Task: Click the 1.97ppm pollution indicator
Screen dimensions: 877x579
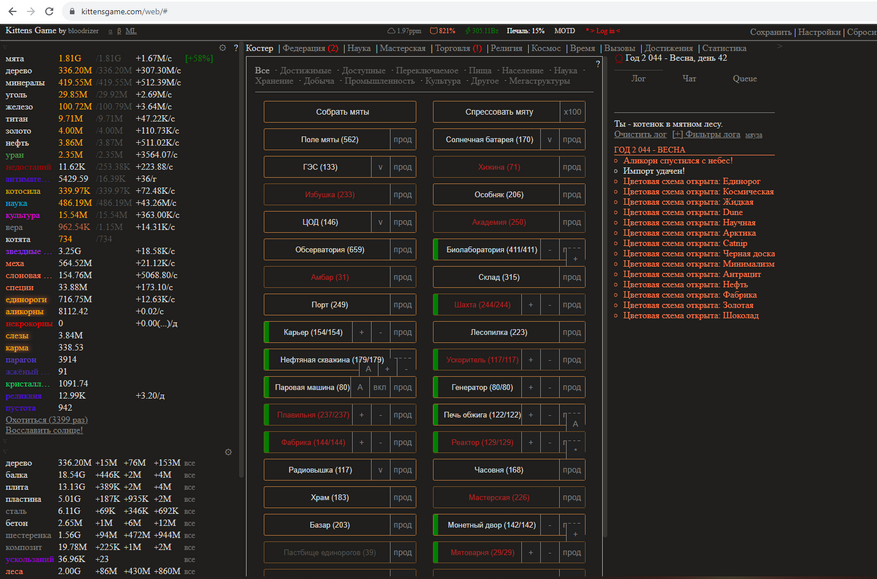Action: pyautogui.click(x=404, y=31)
